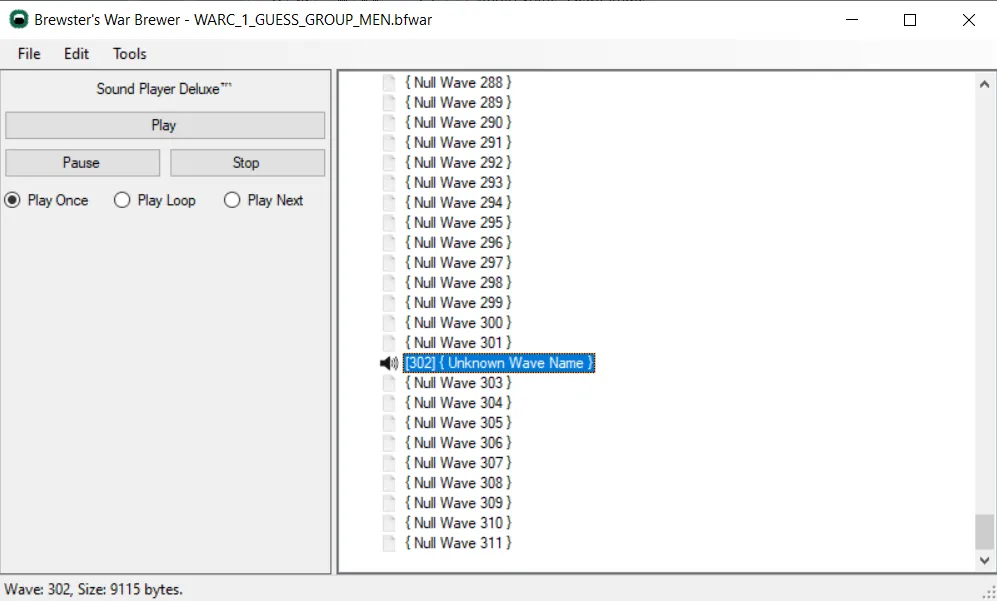Screen dimensions: 997x601
Task: Click the file icon next to Null Wave 307
Action: 389,463
